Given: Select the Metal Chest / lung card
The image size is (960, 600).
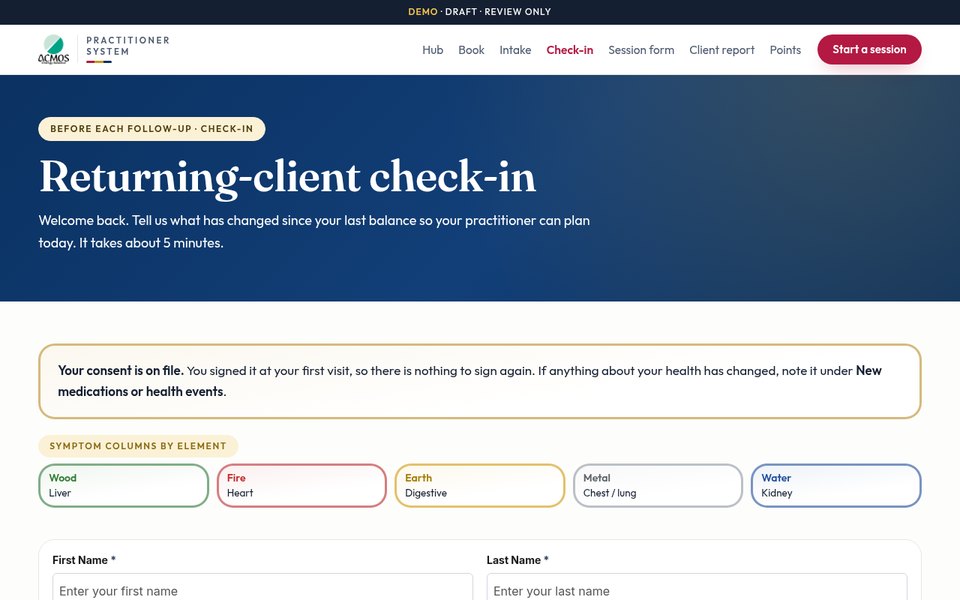Looking at the screenshot, I should (658, 486).
